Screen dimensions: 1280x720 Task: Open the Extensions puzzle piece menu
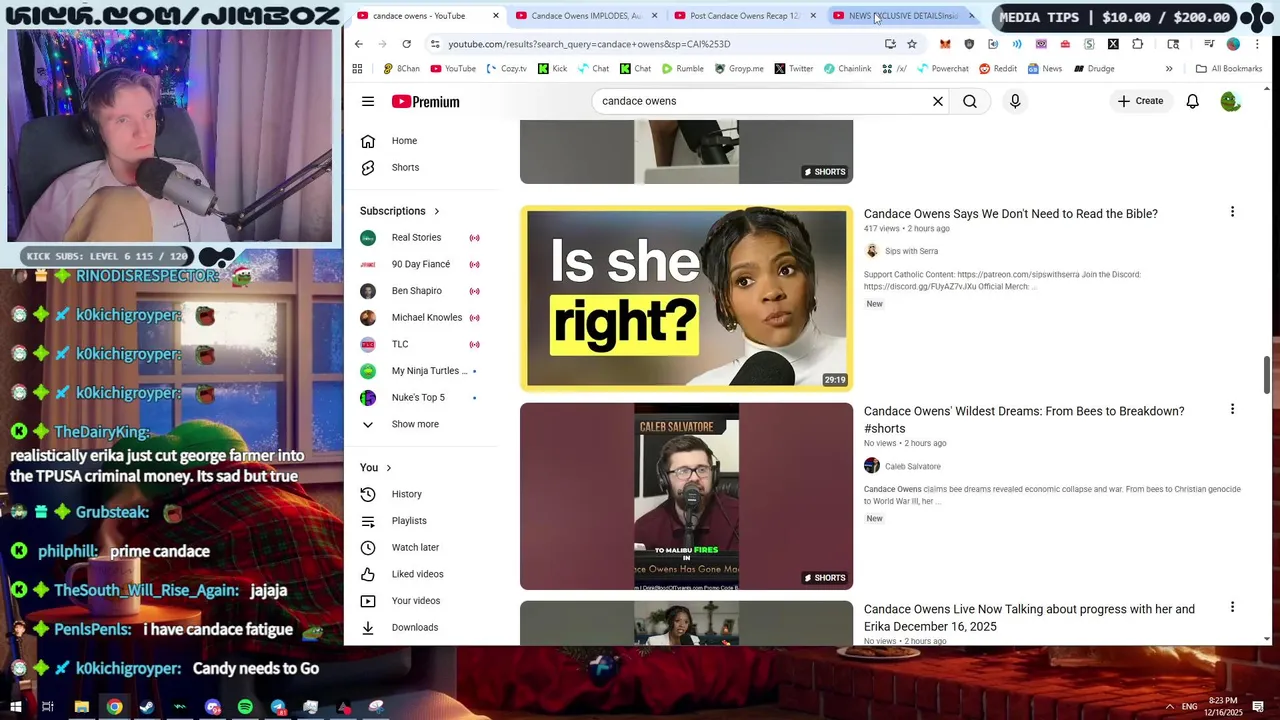[x=1137, y=44]
